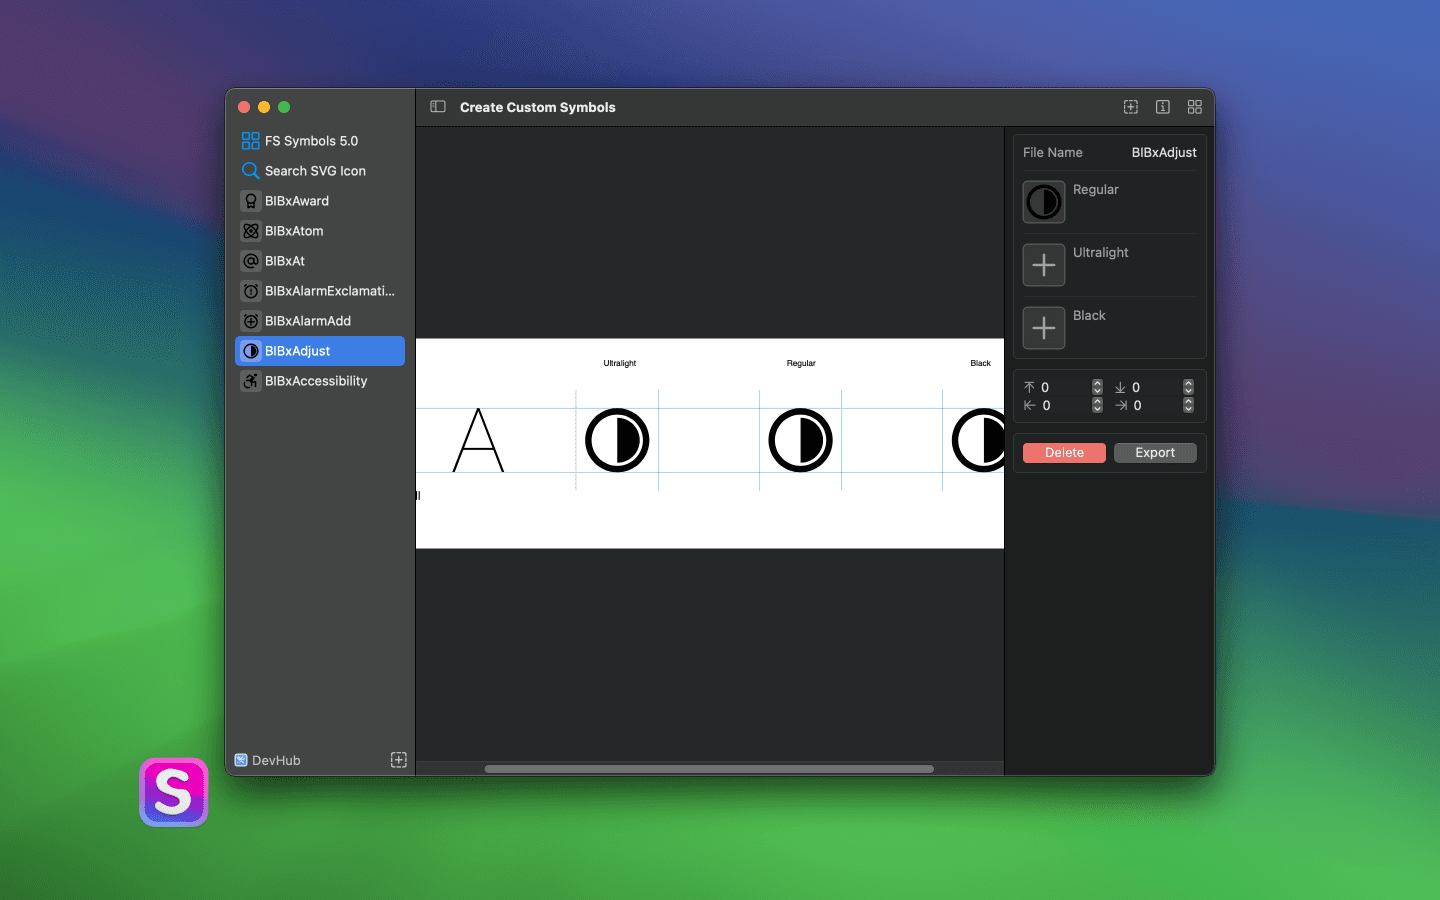Viewport: 1440px width, 900px height.
Task: Click the DevHub icon at bottom of sidebar
Action: (240, 760)
